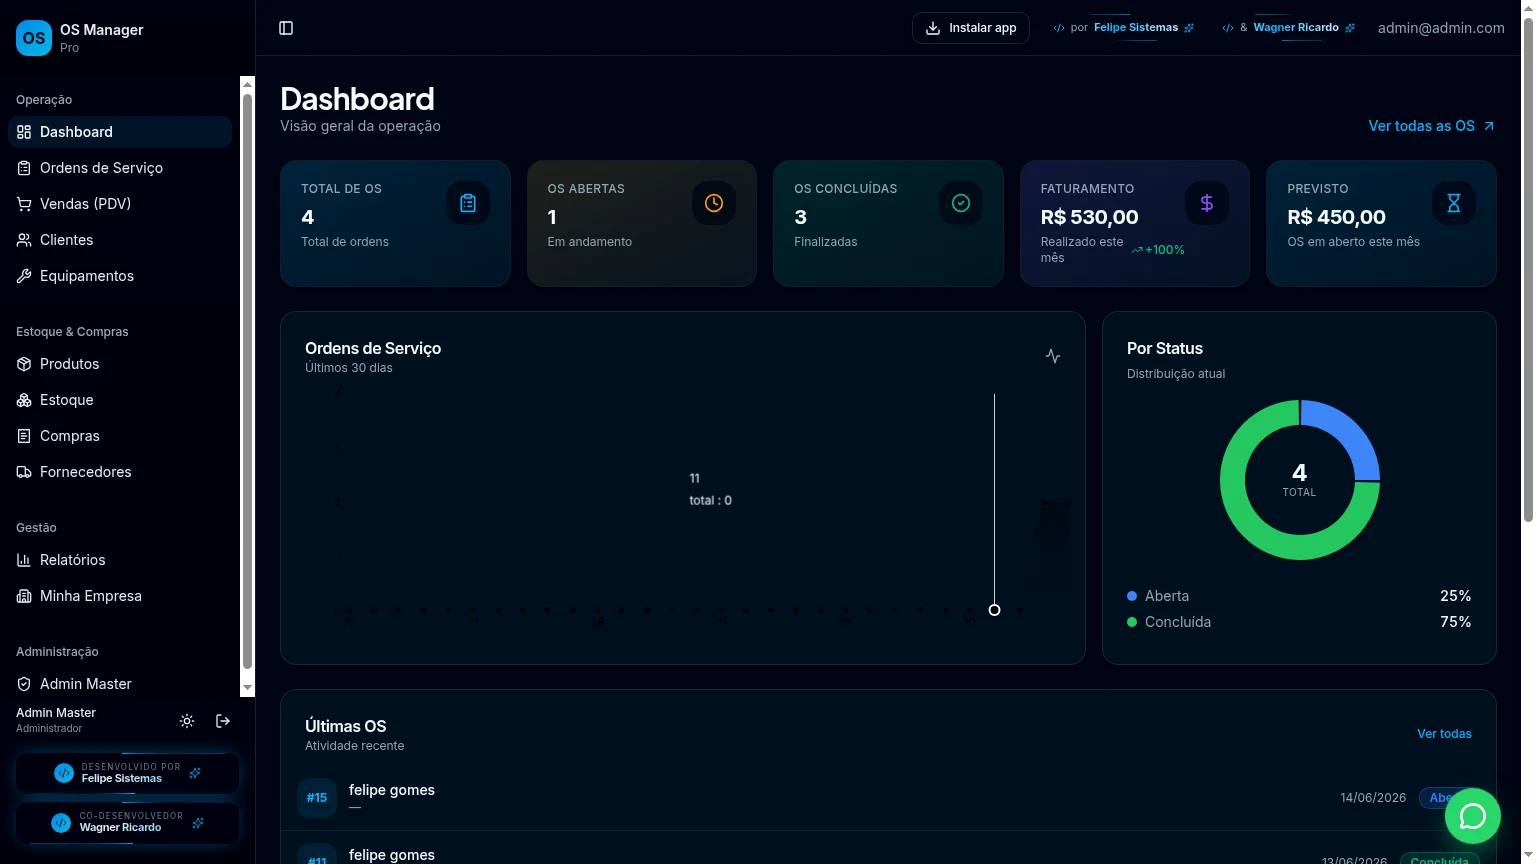Open Compras section
The height and width of the screenshot is (864, 1536).
120,436
